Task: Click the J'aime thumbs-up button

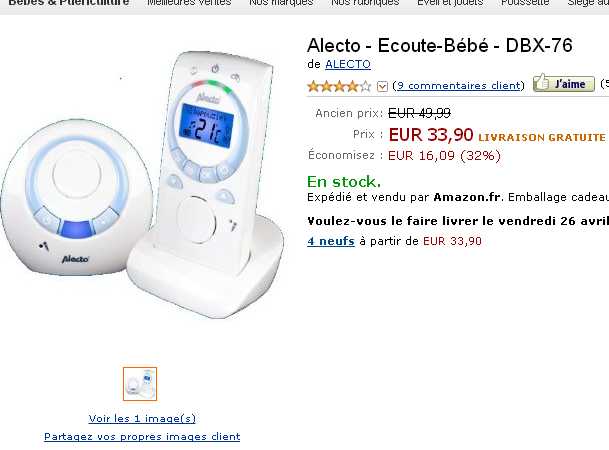Action: (564, 83)
